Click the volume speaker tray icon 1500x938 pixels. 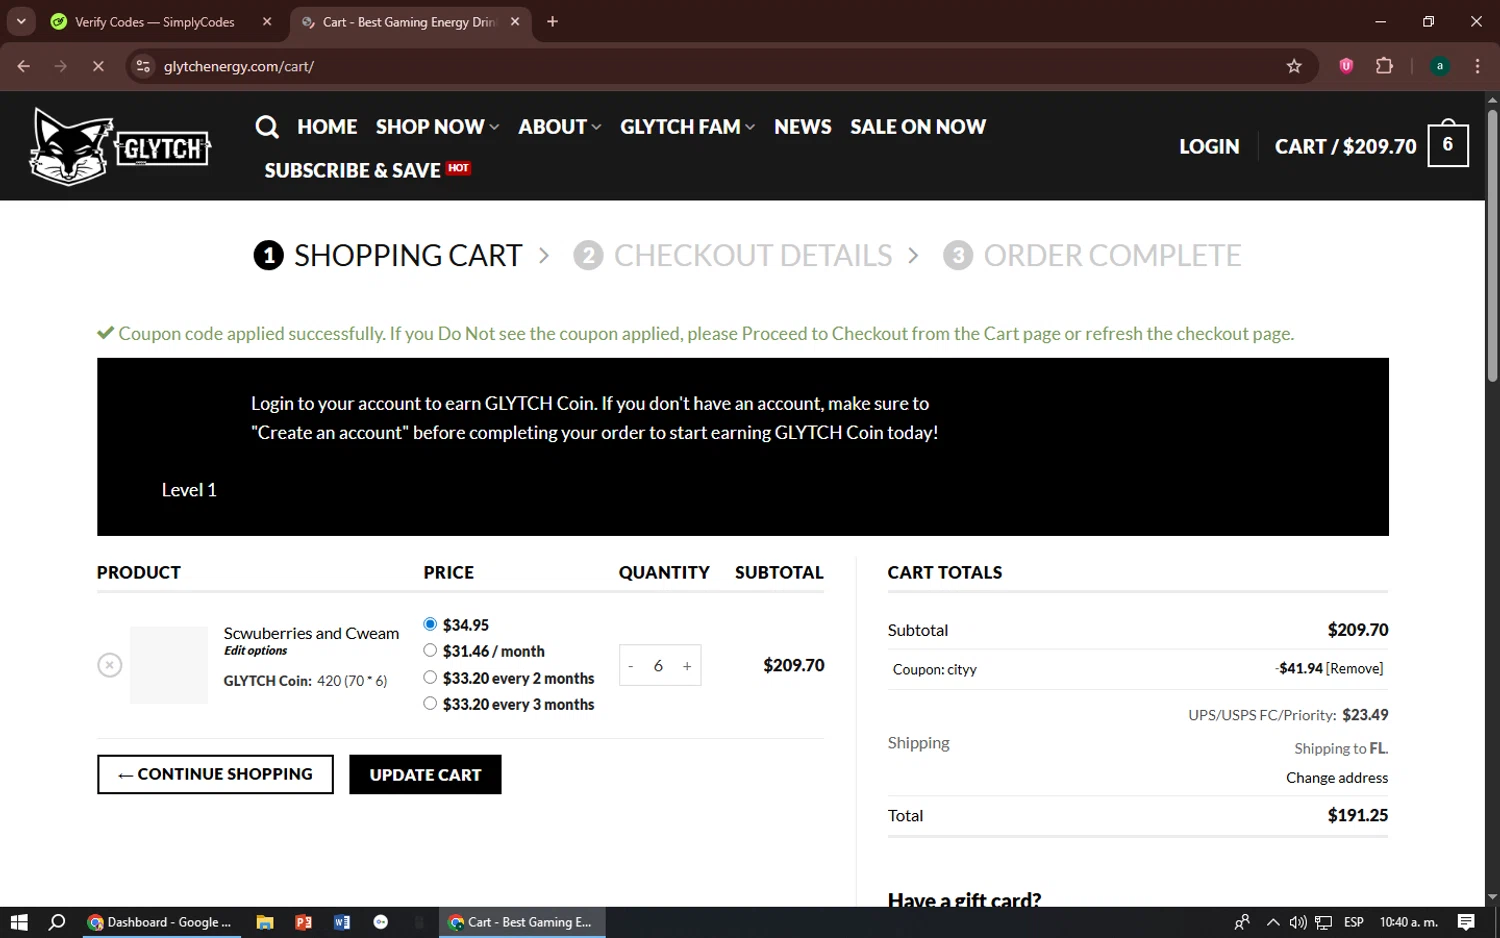click(1298, 922)
